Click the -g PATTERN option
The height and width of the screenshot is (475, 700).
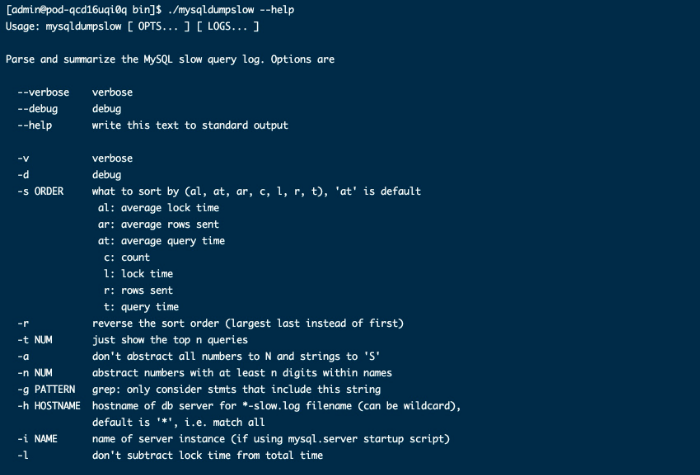click(46, 389)
